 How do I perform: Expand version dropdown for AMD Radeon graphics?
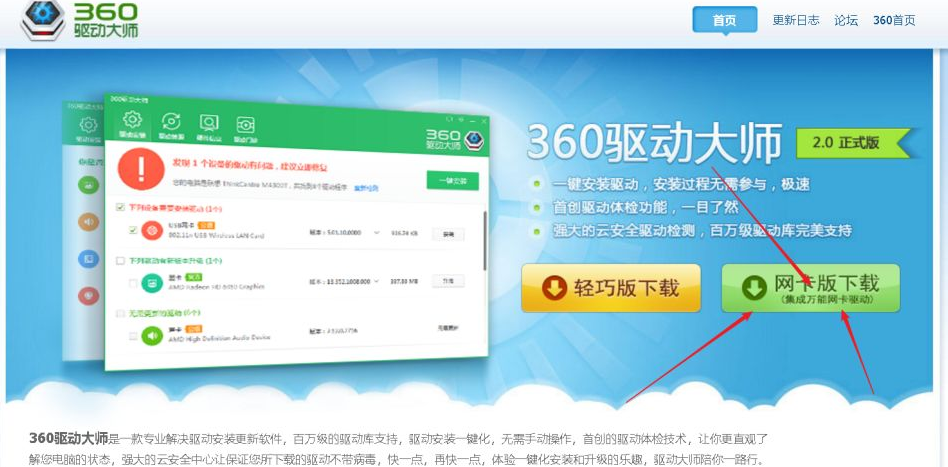[x=376, y=283]
